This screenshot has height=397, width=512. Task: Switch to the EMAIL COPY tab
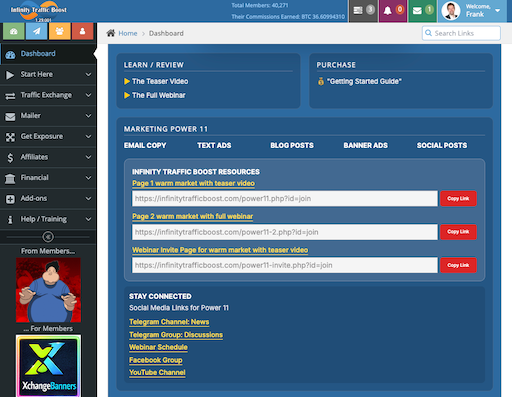[x=145, y=145]
